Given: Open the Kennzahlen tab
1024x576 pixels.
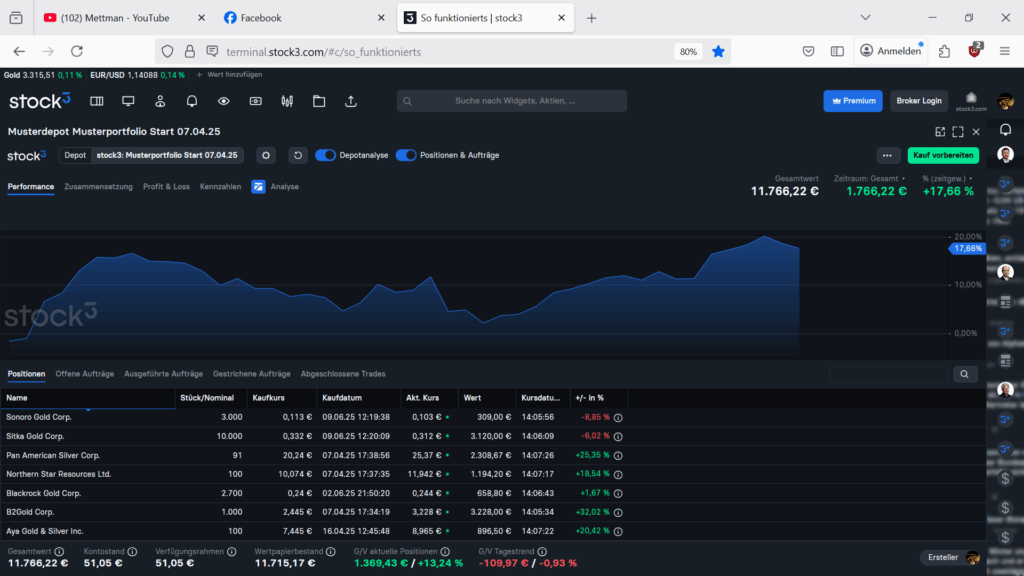Looking at the screenshot, I should pos(220,187).
